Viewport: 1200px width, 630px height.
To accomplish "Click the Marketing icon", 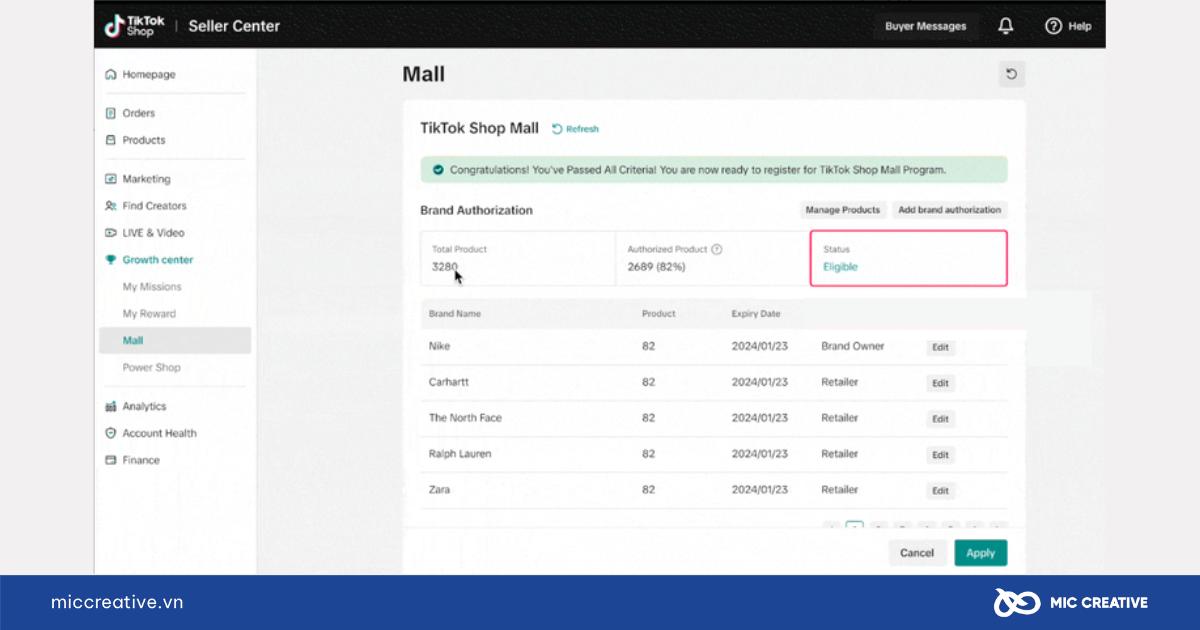I will [111, 179].
